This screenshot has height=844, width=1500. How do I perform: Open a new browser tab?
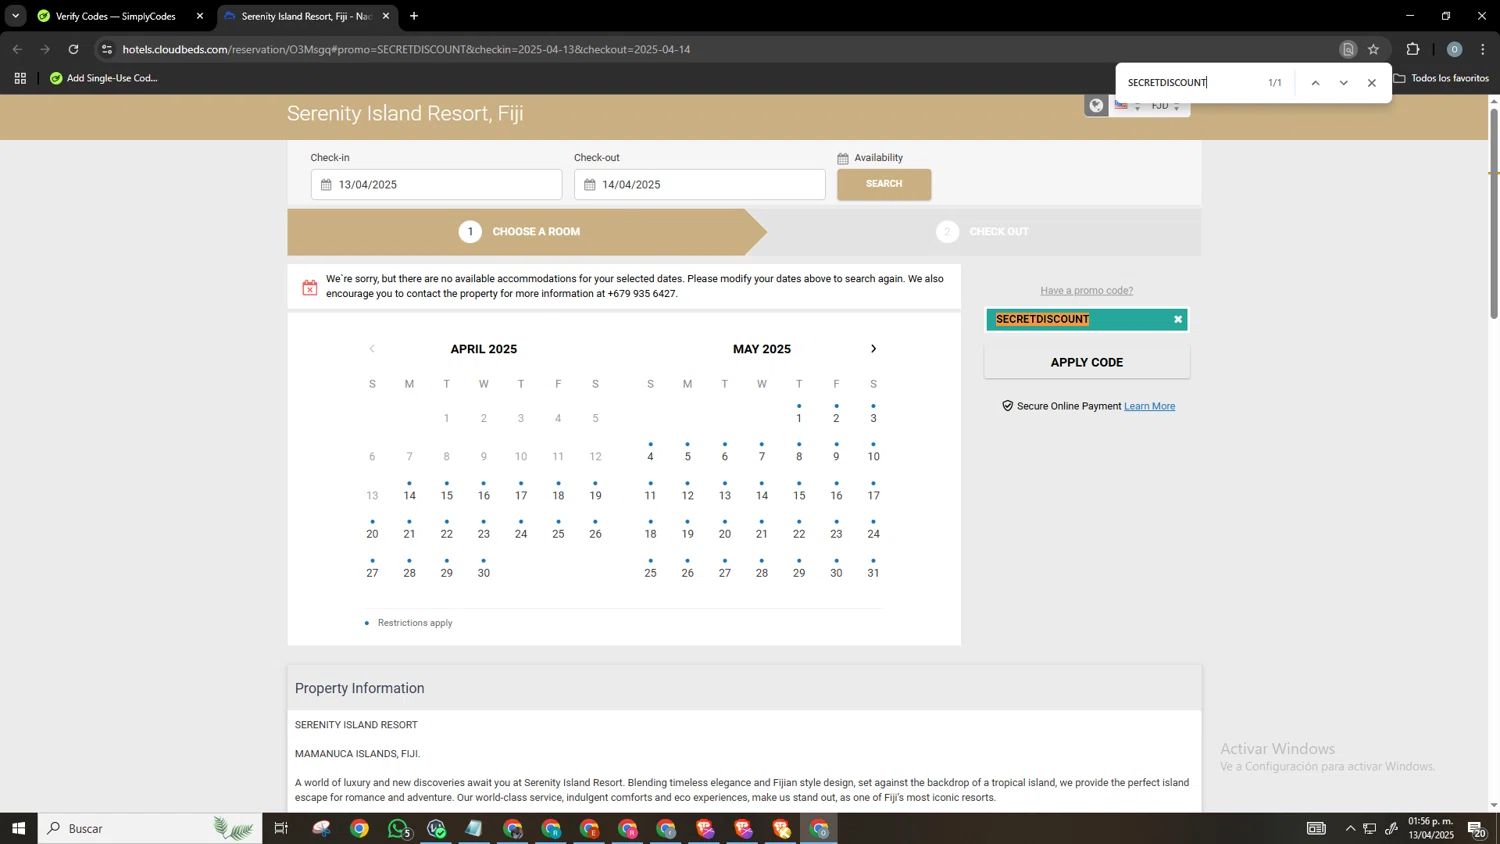(x=414, y=16)
